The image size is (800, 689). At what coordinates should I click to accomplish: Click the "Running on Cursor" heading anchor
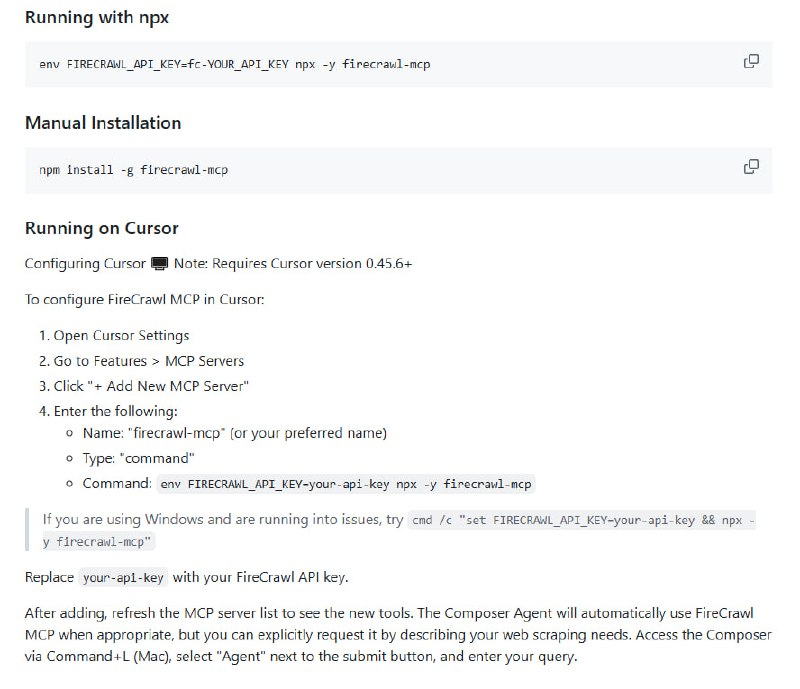(100, 228)
